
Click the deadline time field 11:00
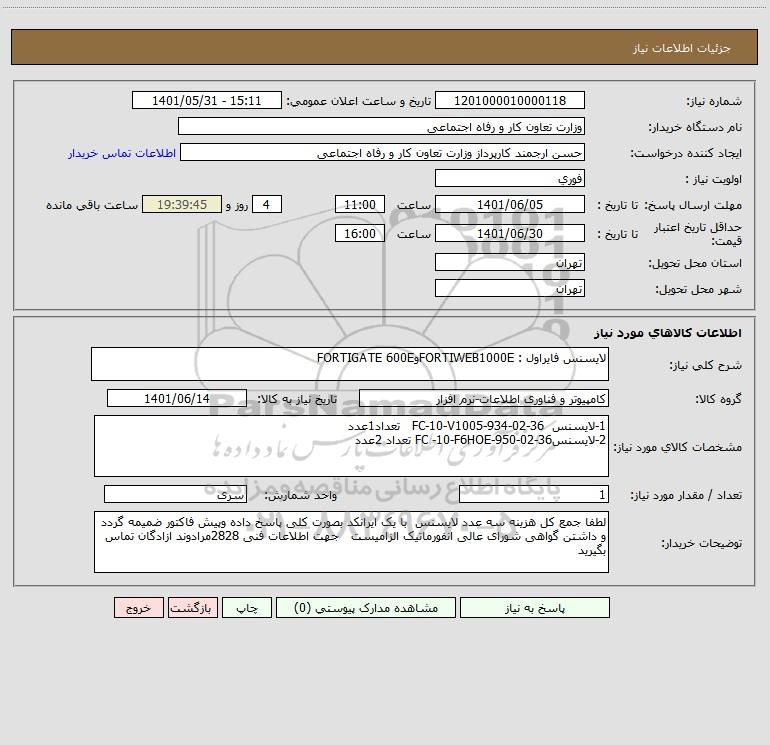(x=359, y=204)
